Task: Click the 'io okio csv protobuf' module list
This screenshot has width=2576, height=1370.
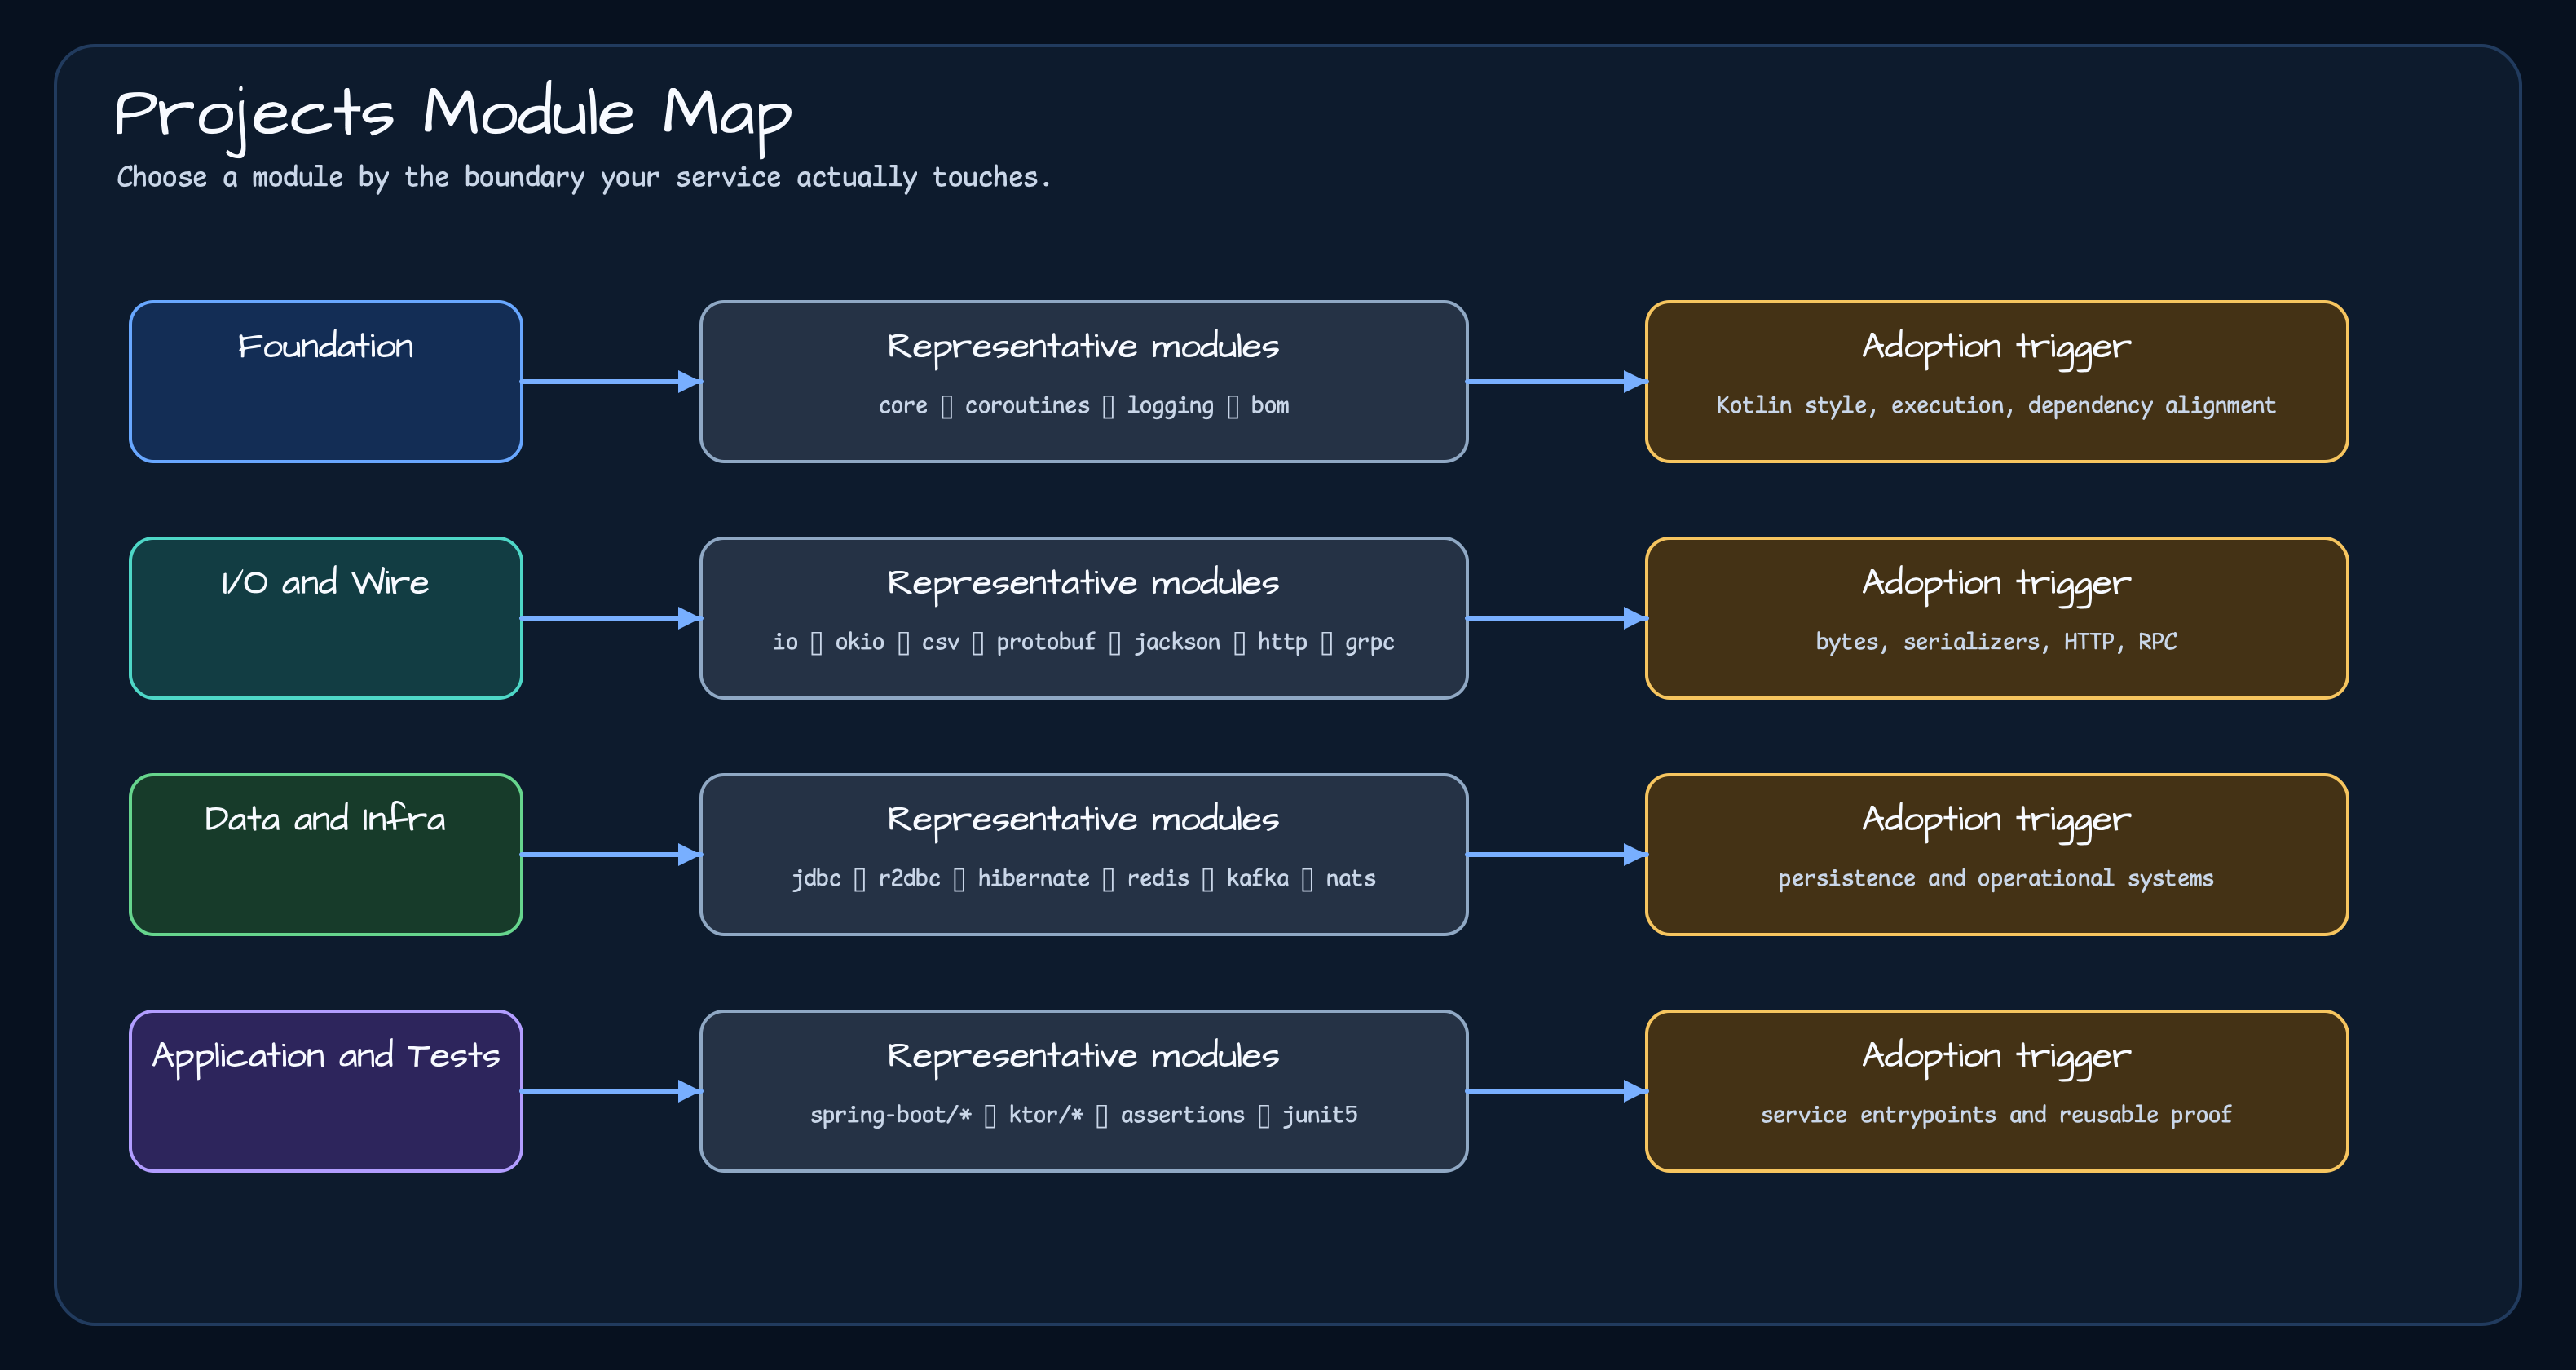Action: coord(1084,642)
